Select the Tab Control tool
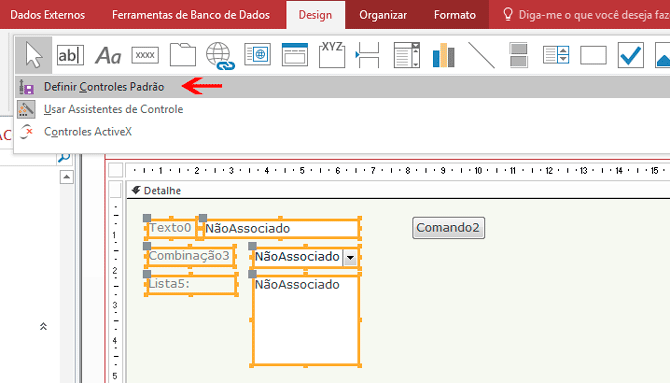The width and height of the screenshot is (670, 383). click(x=183, y=55)
